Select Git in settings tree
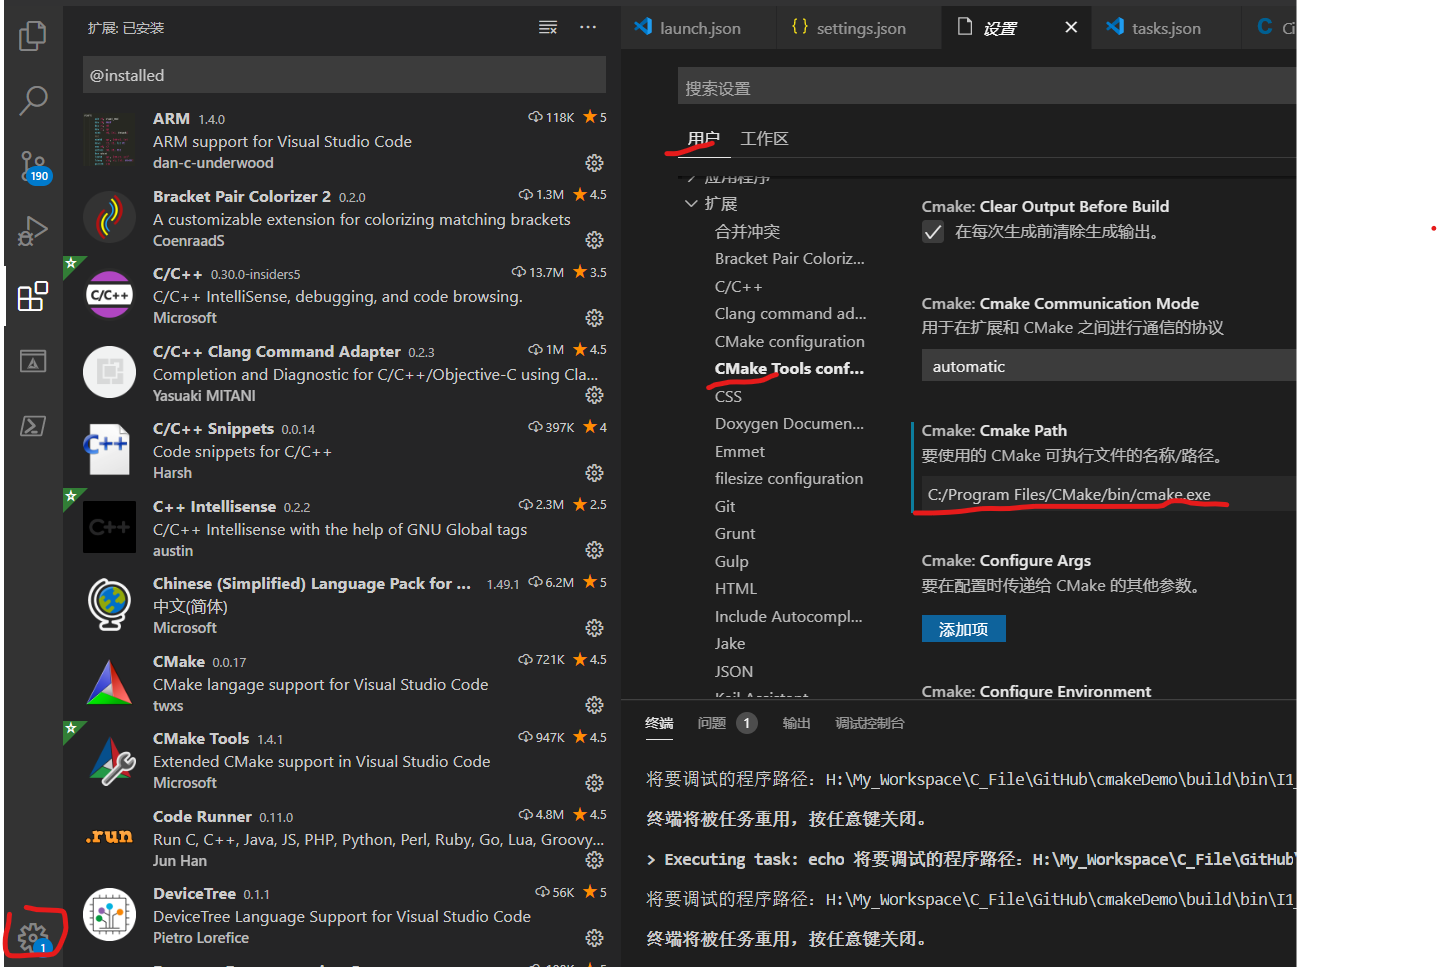The height and width of the screenshot is (967, 1437). [724, 507]
